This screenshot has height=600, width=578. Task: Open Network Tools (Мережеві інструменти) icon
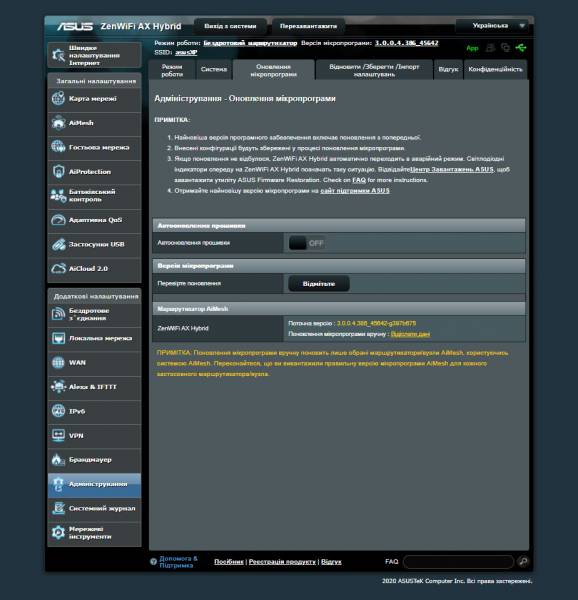pos(58,533)
